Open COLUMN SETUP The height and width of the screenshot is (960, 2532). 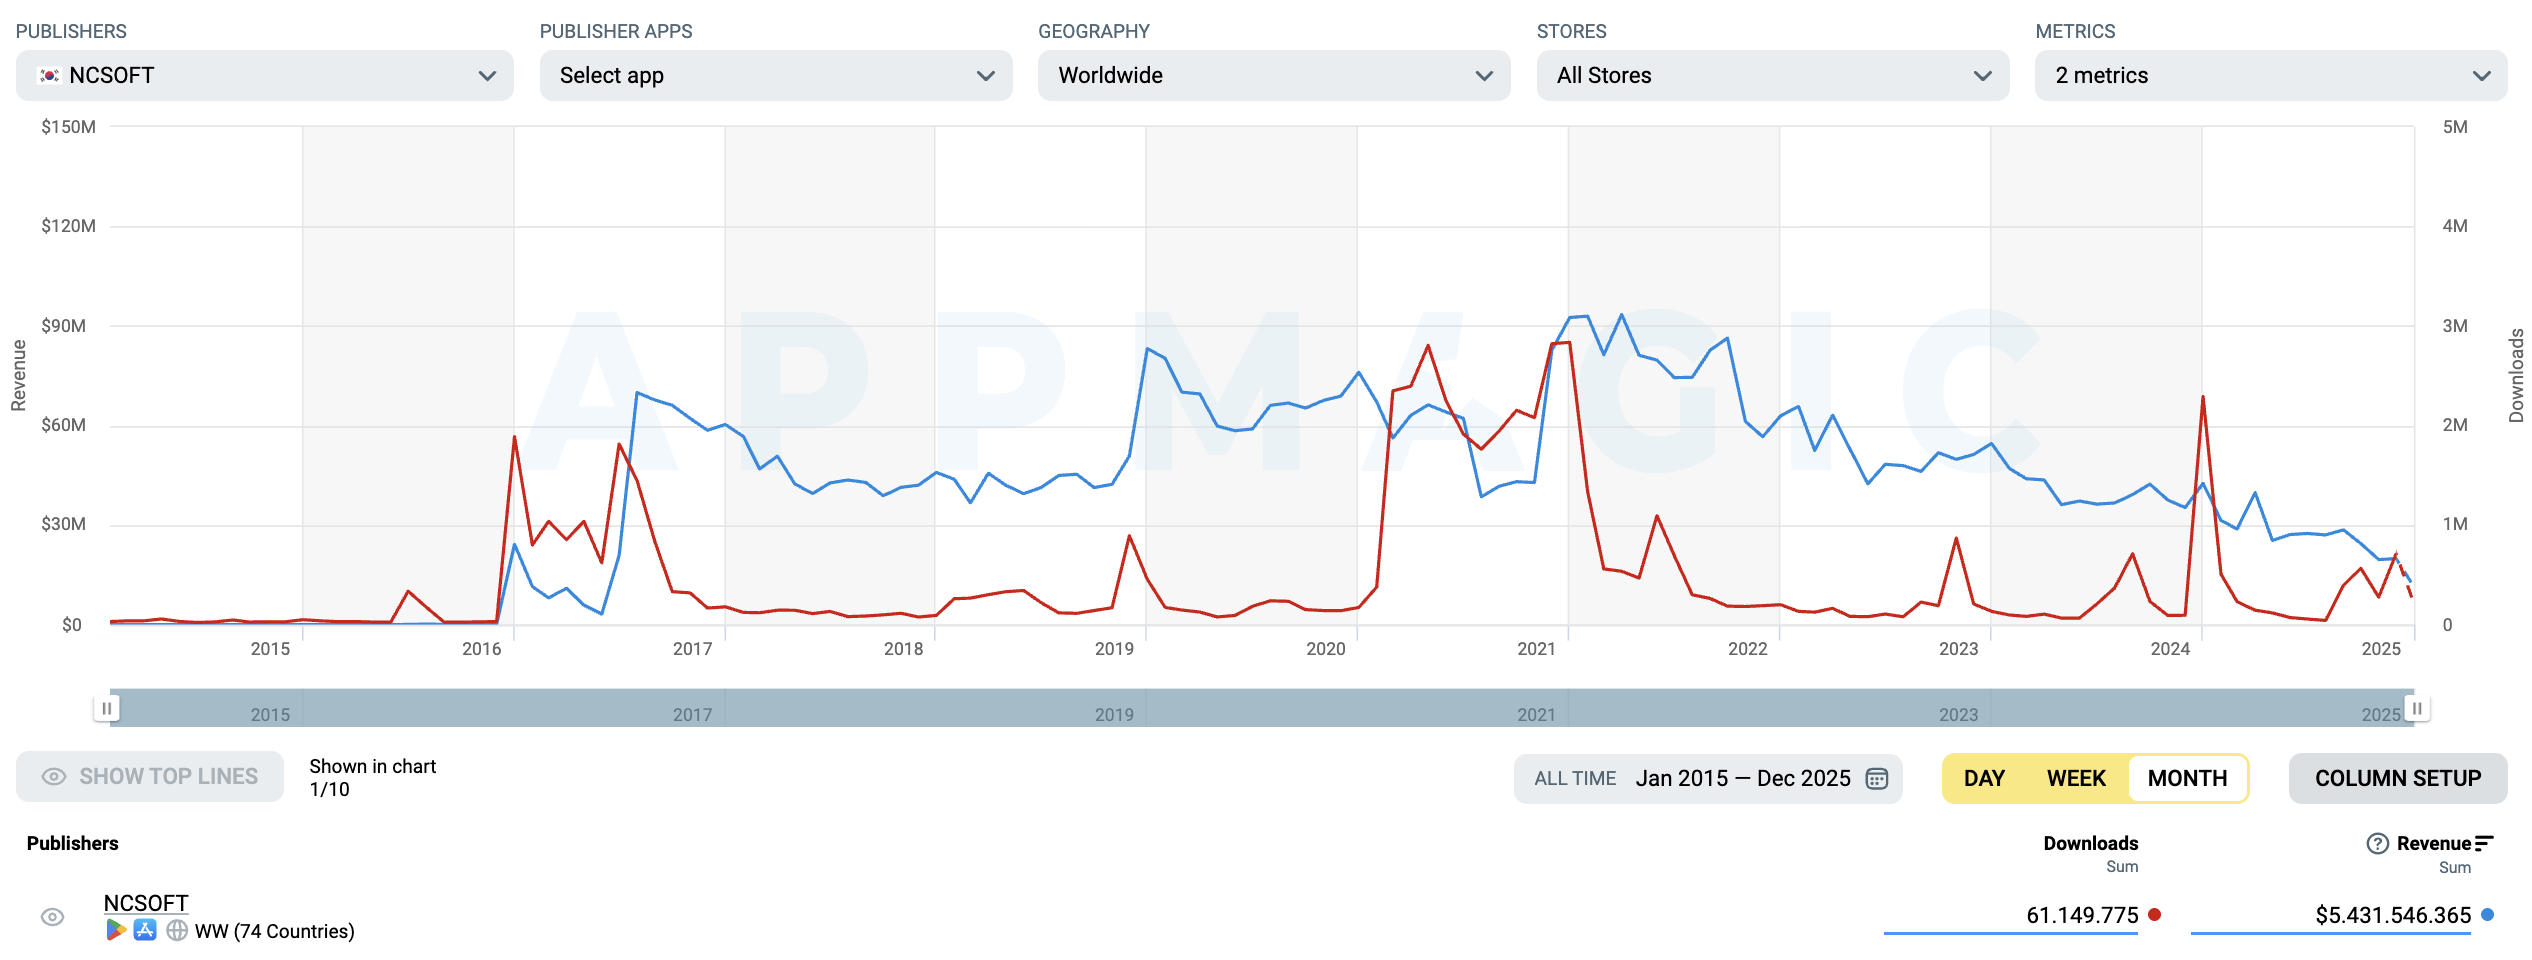pyautogui.click(x=2397, y=779)
